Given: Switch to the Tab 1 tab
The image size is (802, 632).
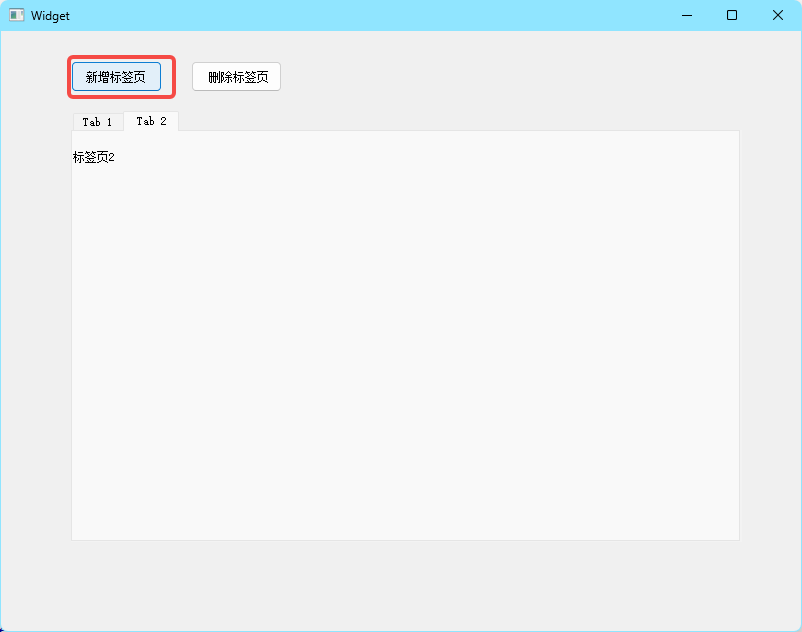Looking at the screenshot, I should 98,122.
